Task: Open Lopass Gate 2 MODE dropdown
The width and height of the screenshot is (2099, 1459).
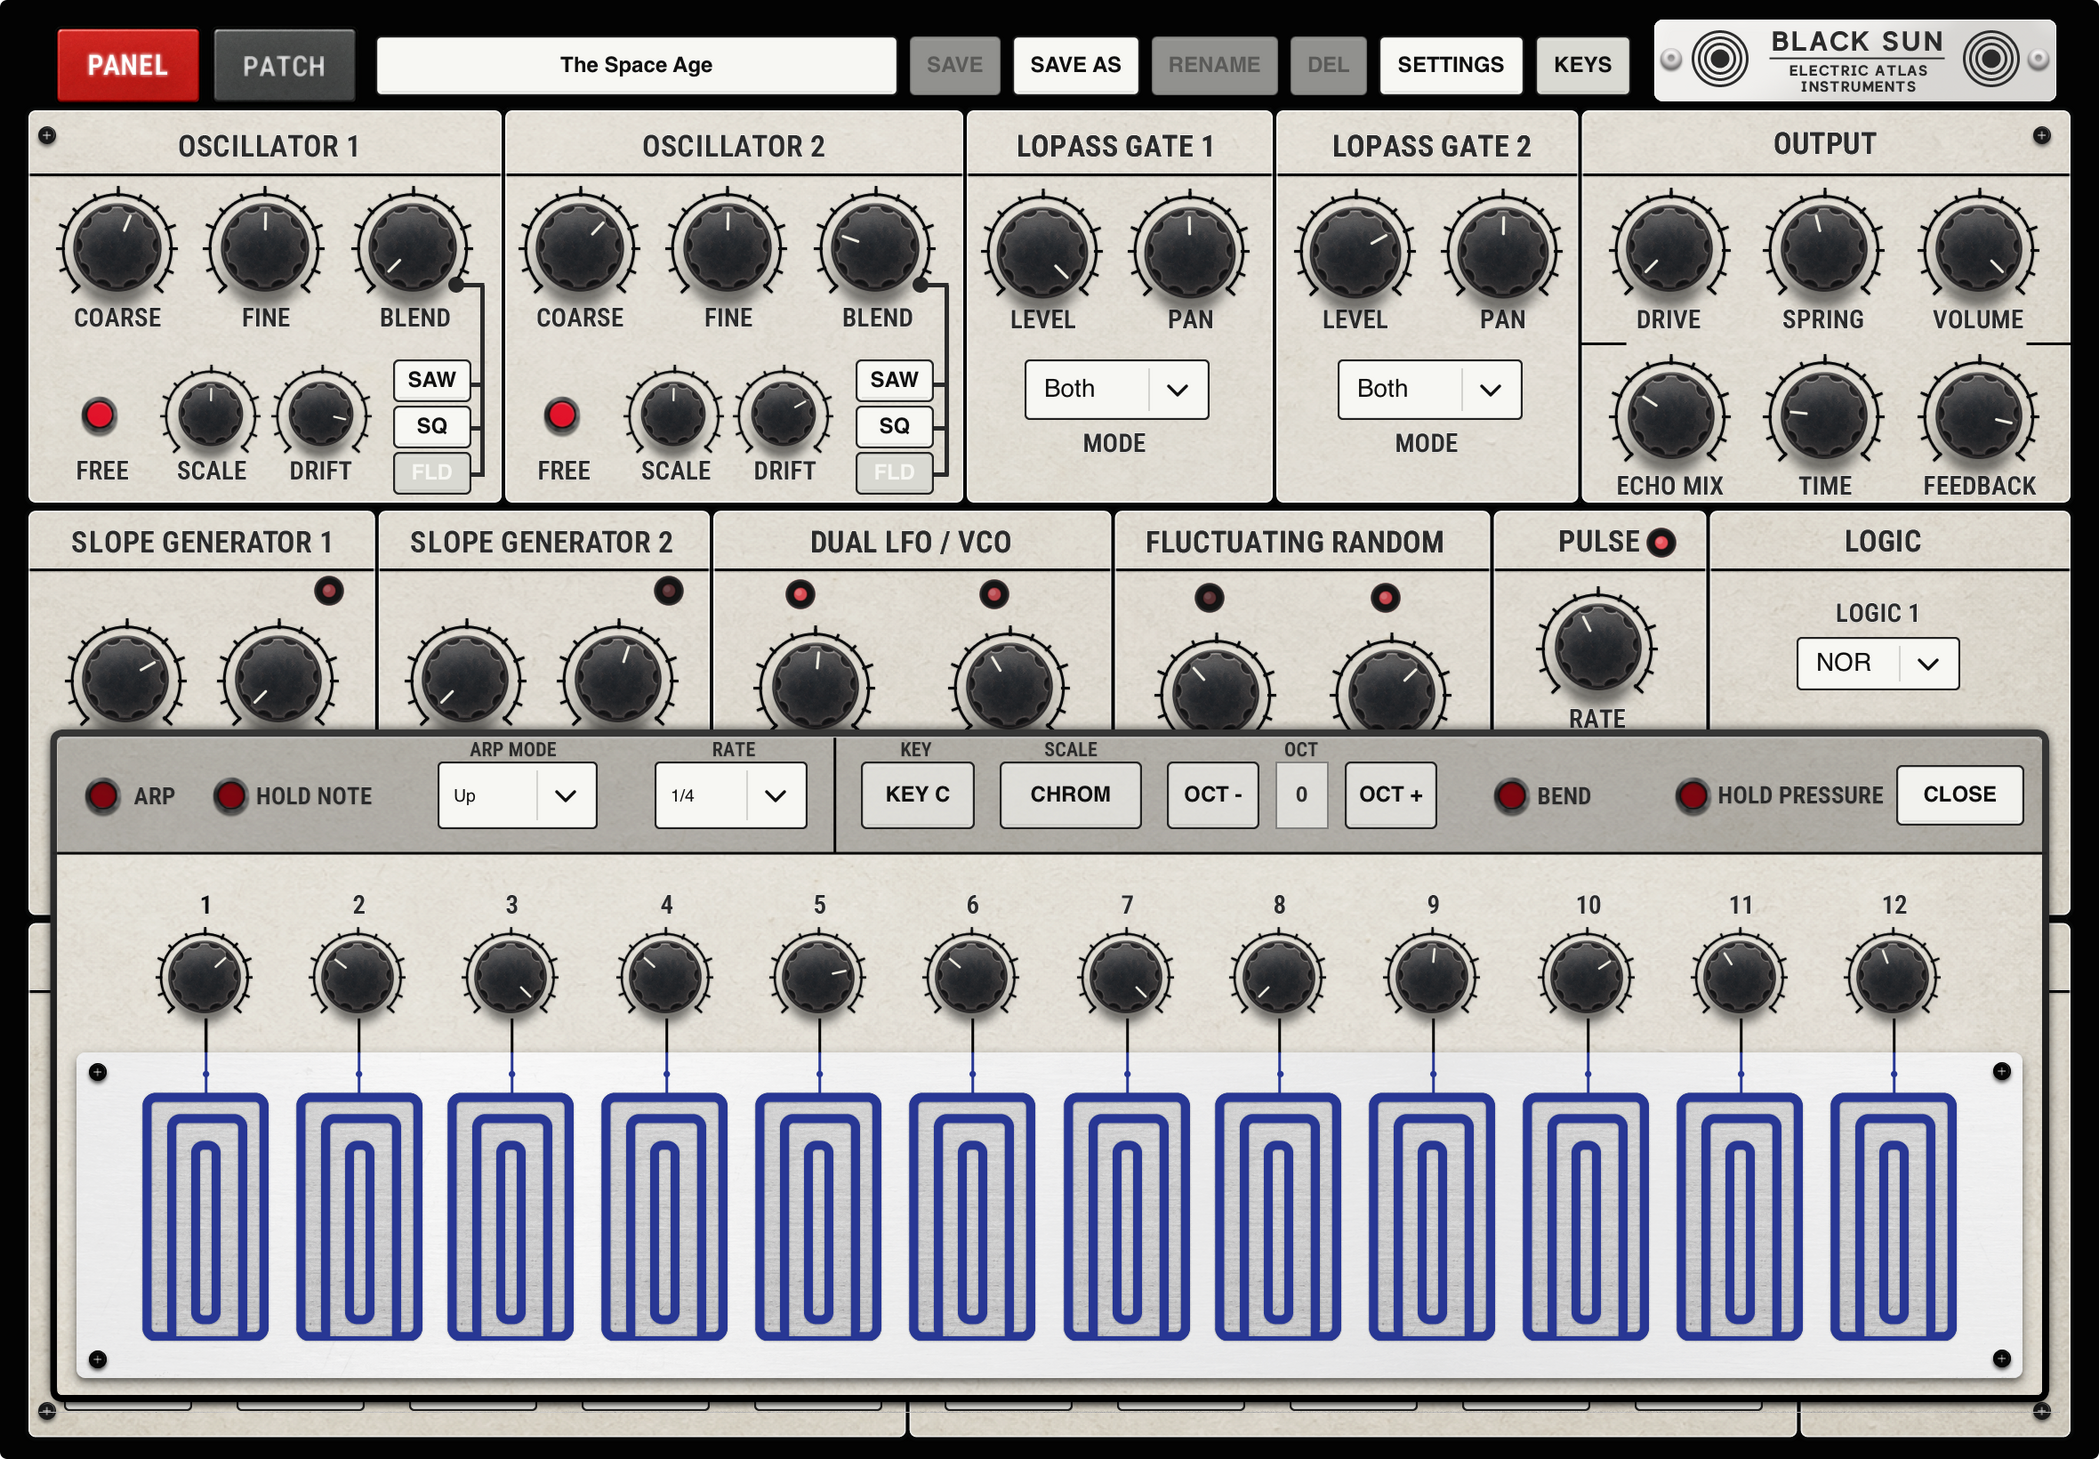Action: point(1429,389)
